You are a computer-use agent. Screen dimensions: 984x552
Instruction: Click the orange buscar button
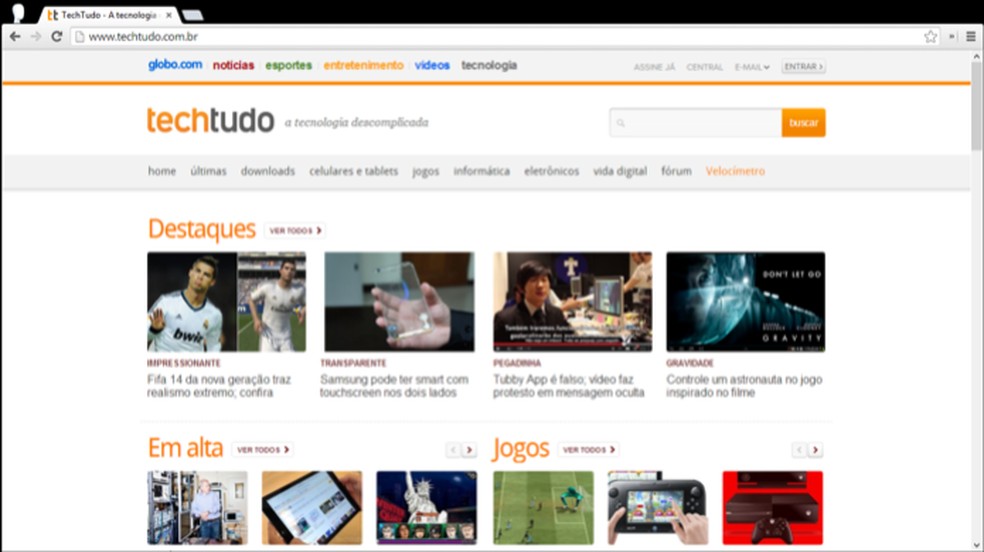coord(803,122)
